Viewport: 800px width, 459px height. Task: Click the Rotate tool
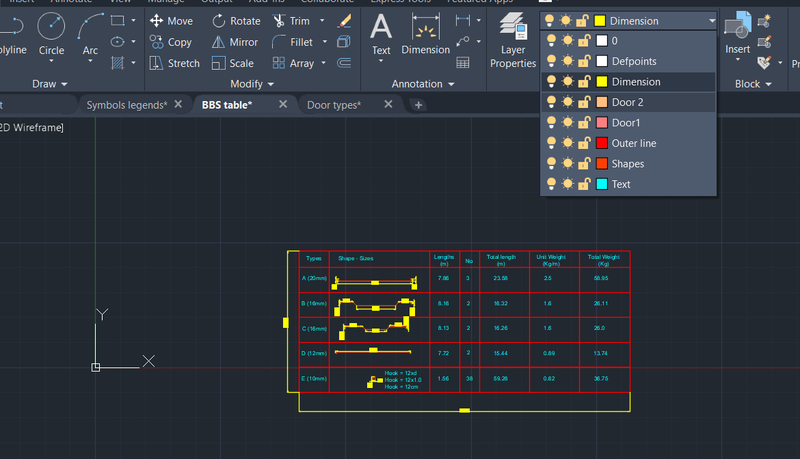click(x=236, y=21)
